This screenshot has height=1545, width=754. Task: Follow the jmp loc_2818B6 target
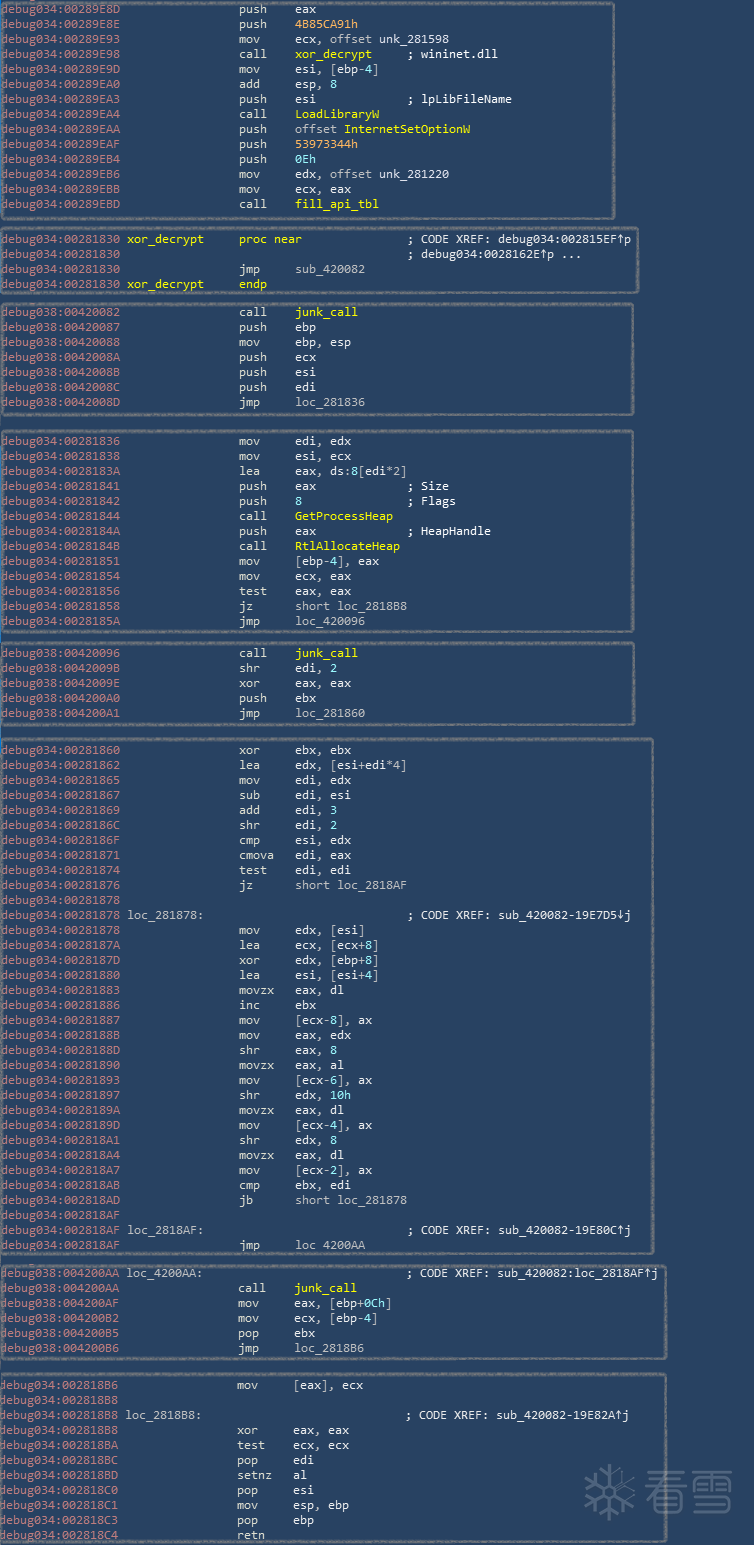(x=328, y=1348)
